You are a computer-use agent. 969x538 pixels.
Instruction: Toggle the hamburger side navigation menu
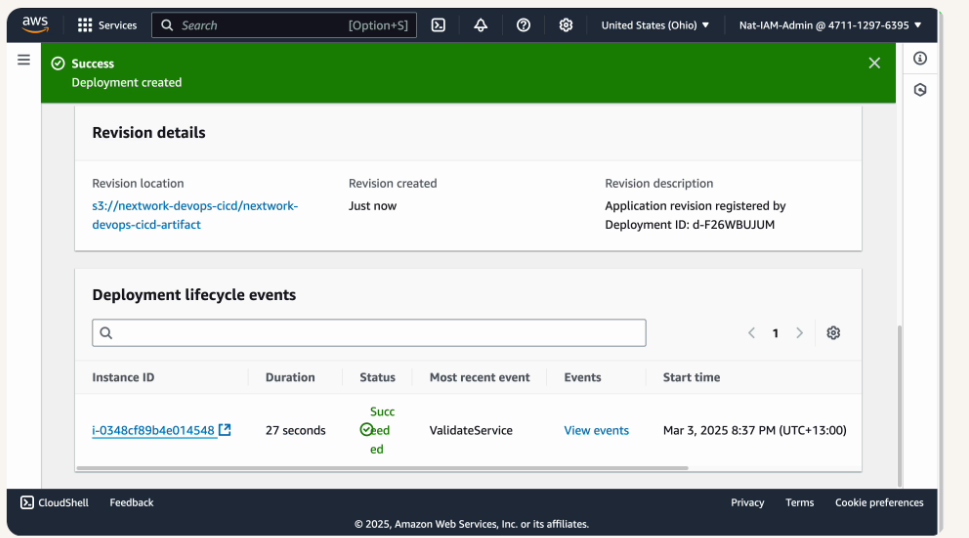(x=24, y=60)
